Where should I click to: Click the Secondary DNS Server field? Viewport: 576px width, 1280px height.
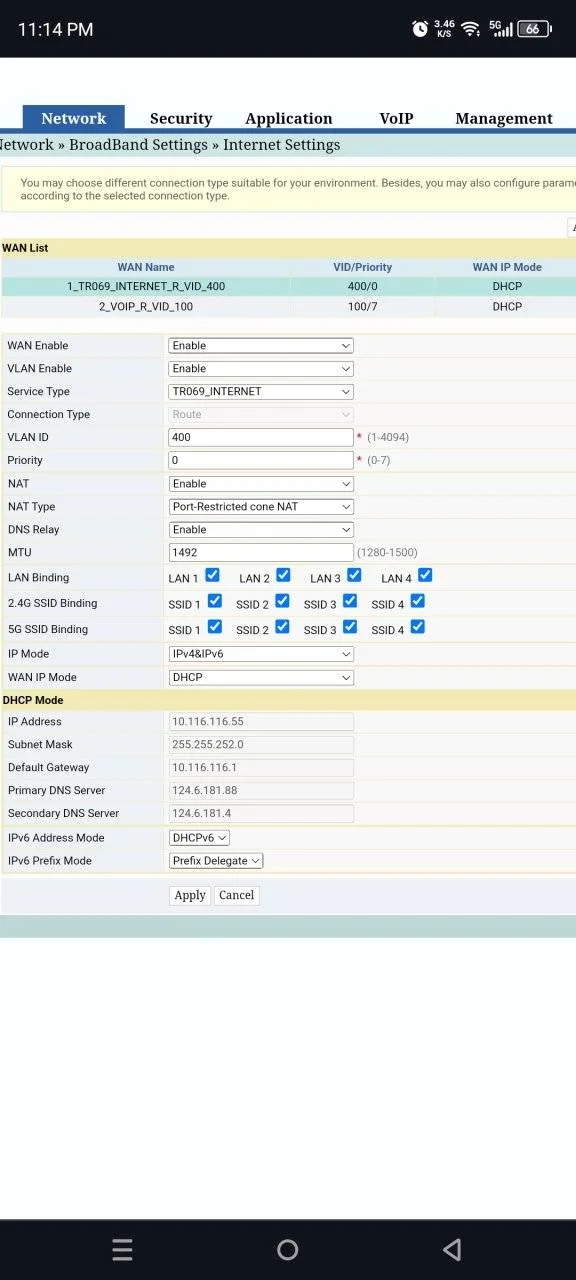[x=261, y=814]
